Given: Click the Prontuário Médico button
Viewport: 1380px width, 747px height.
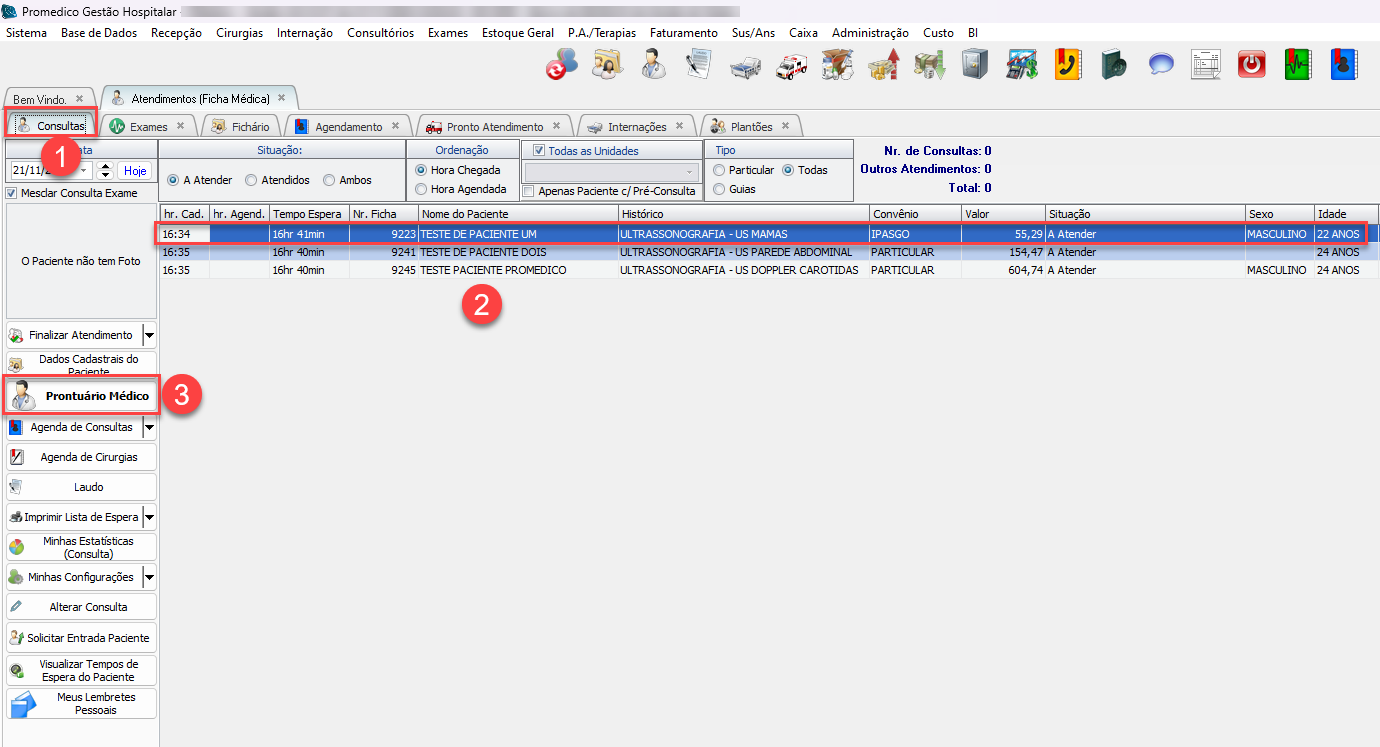Looking at the screenshot, I should (x=82, y=396).
